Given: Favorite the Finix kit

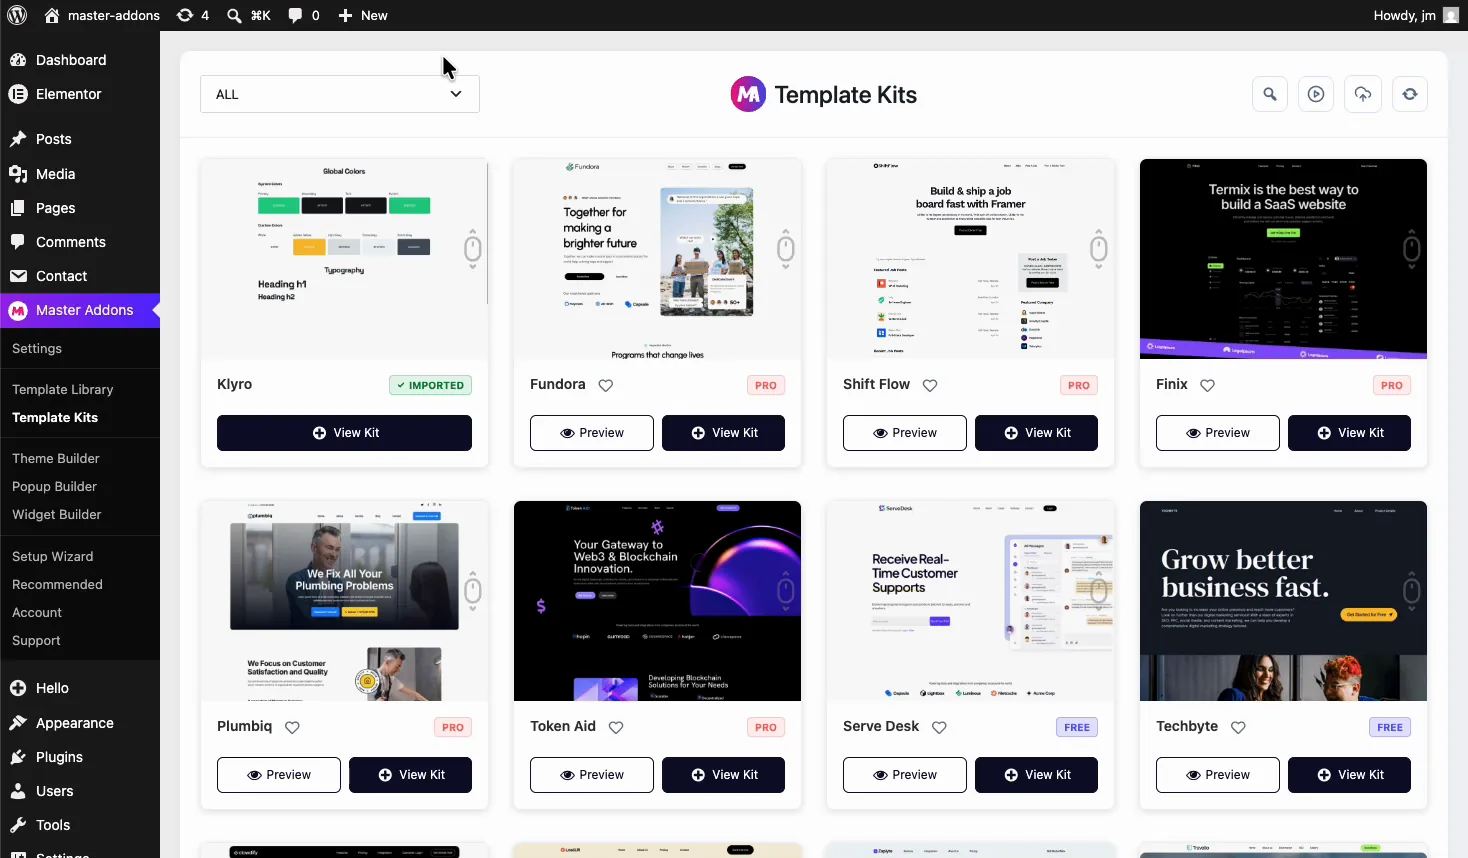Looking at the screenshot, I should [x=1208, y=385].
